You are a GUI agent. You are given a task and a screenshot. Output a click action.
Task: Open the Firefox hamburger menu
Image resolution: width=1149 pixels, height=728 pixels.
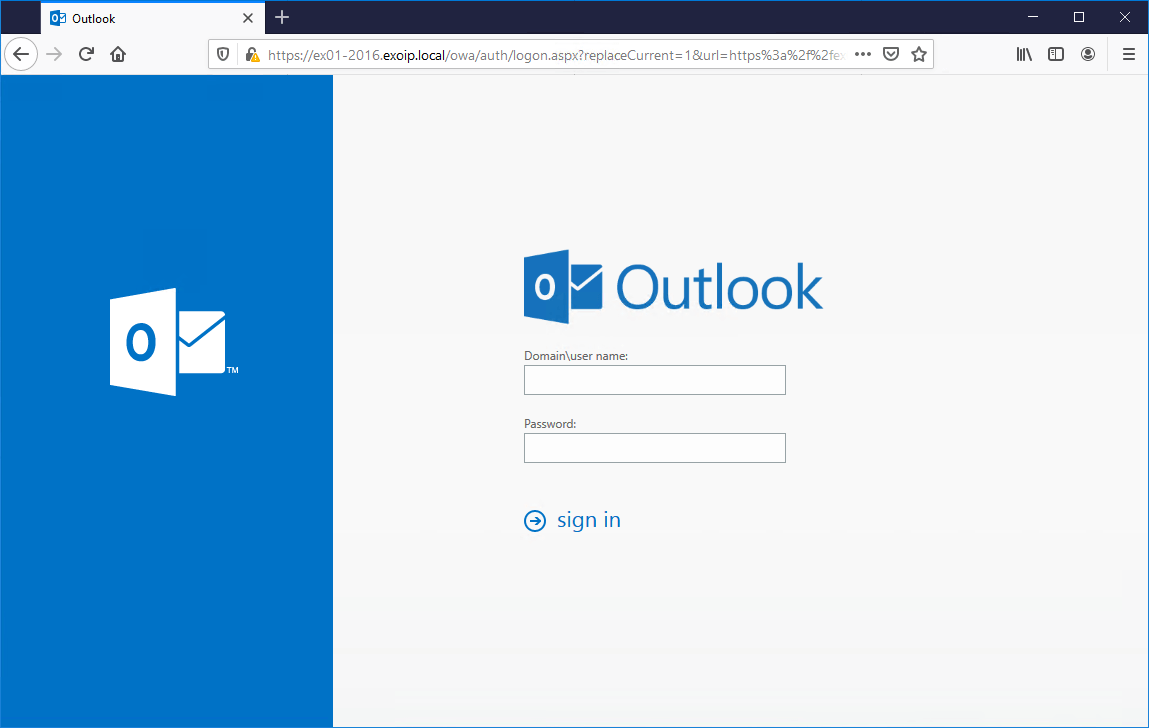click(1128, 54)
